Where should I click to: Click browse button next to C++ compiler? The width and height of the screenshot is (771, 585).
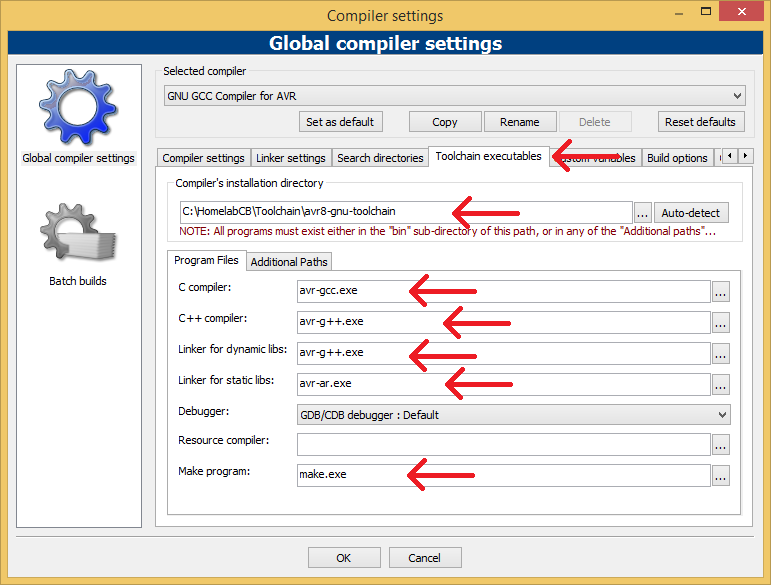click(x=720, y=322)
